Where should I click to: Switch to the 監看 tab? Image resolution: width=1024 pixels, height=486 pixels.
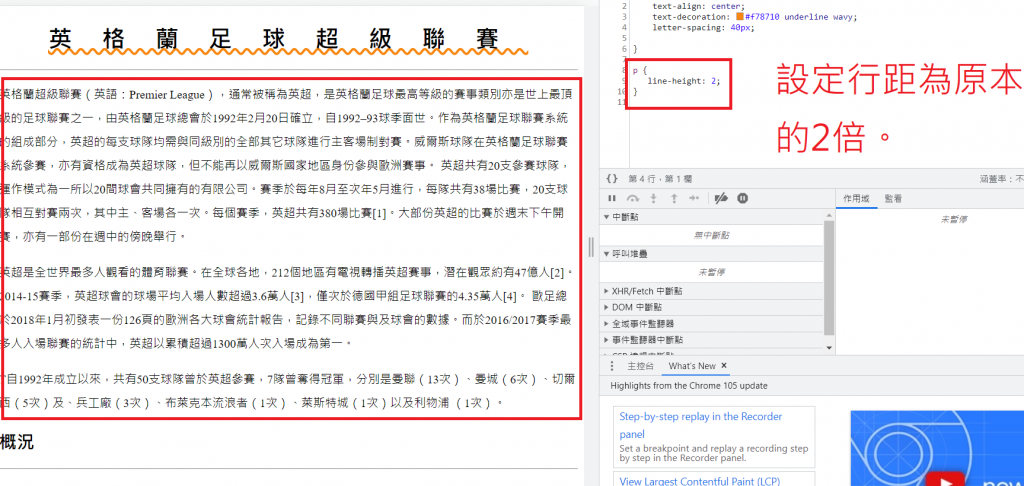(x=893, y=198)
